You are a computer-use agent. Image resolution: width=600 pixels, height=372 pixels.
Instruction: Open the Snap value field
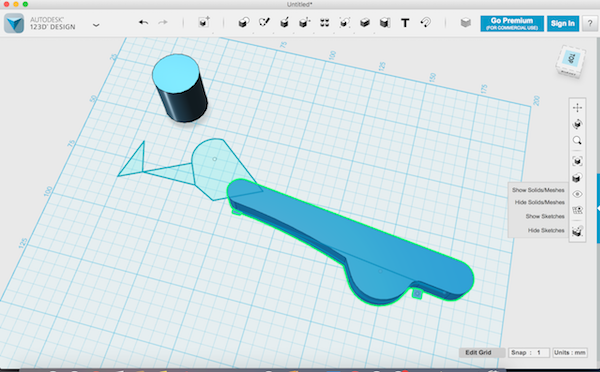(529, 352)
